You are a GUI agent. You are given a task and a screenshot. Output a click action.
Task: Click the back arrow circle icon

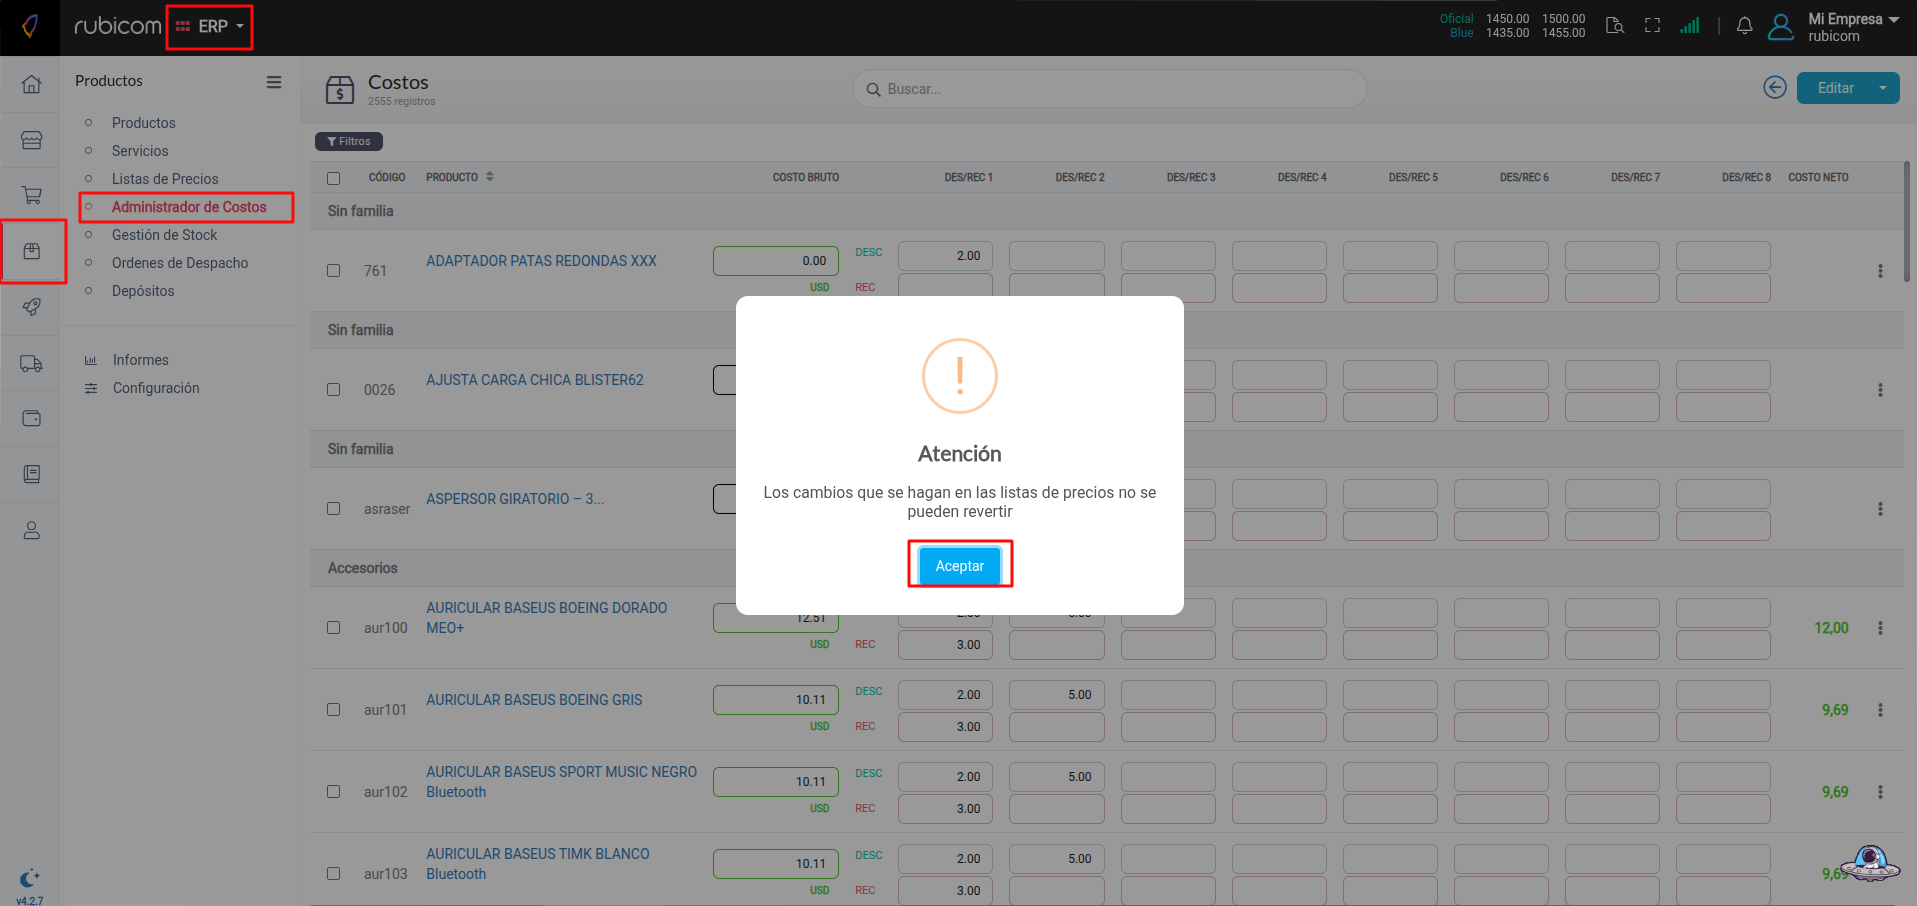(x=1774, y=88)
